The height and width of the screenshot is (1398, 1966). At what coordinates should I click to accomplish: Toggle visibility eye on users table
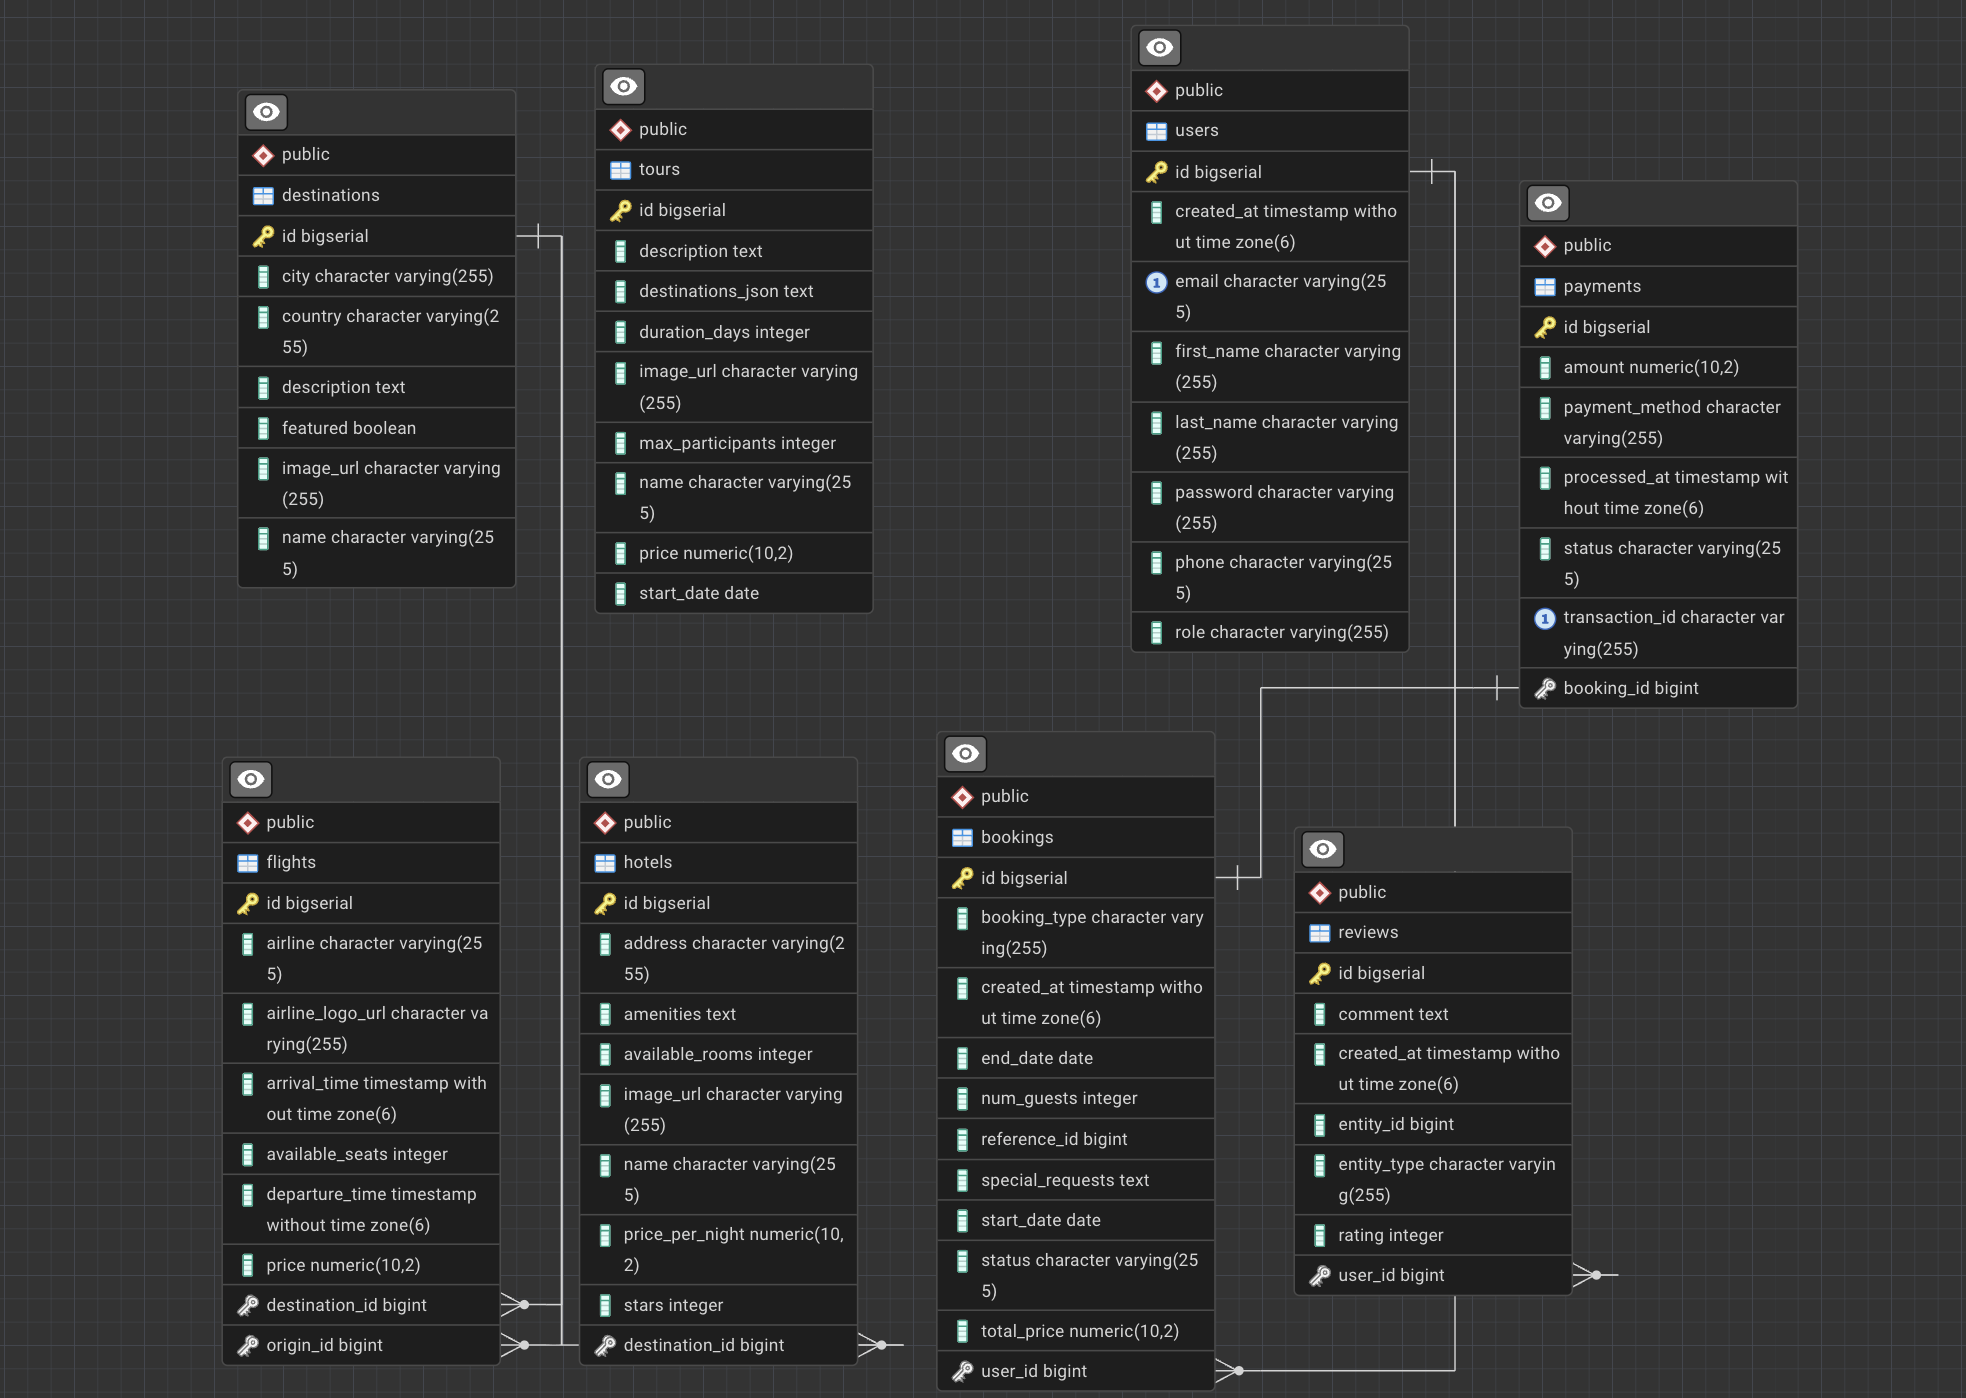coord(1159,47)
